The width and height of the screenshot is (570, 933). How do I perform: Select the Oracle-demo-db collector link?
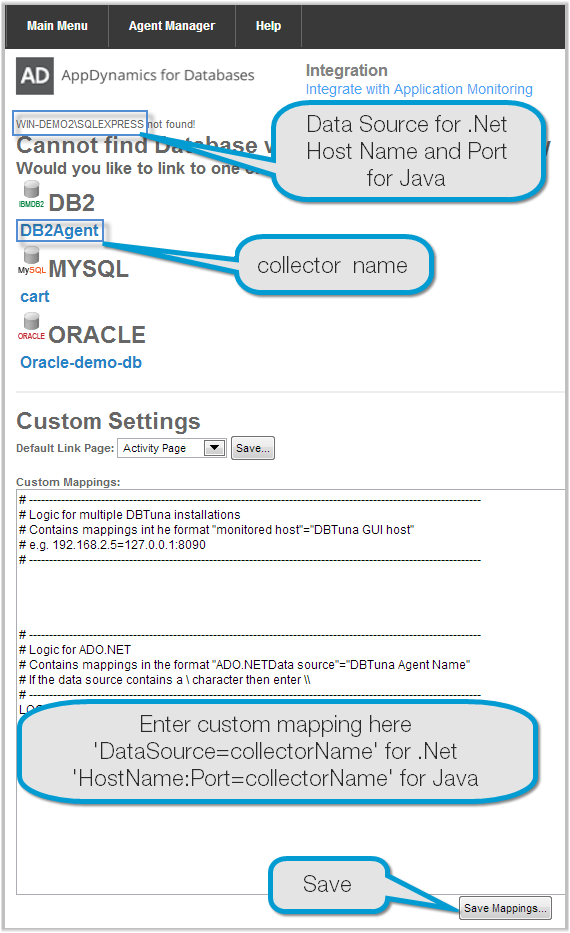[x=81, y=362]
